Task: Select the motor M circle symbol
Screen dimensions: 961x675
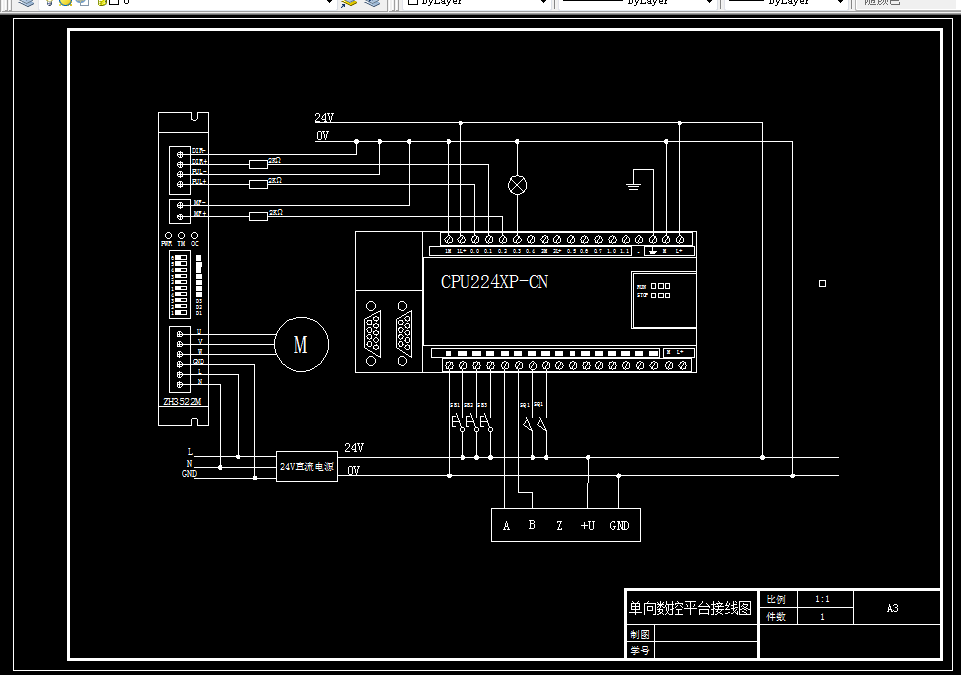Action: [x=301, y=345]
